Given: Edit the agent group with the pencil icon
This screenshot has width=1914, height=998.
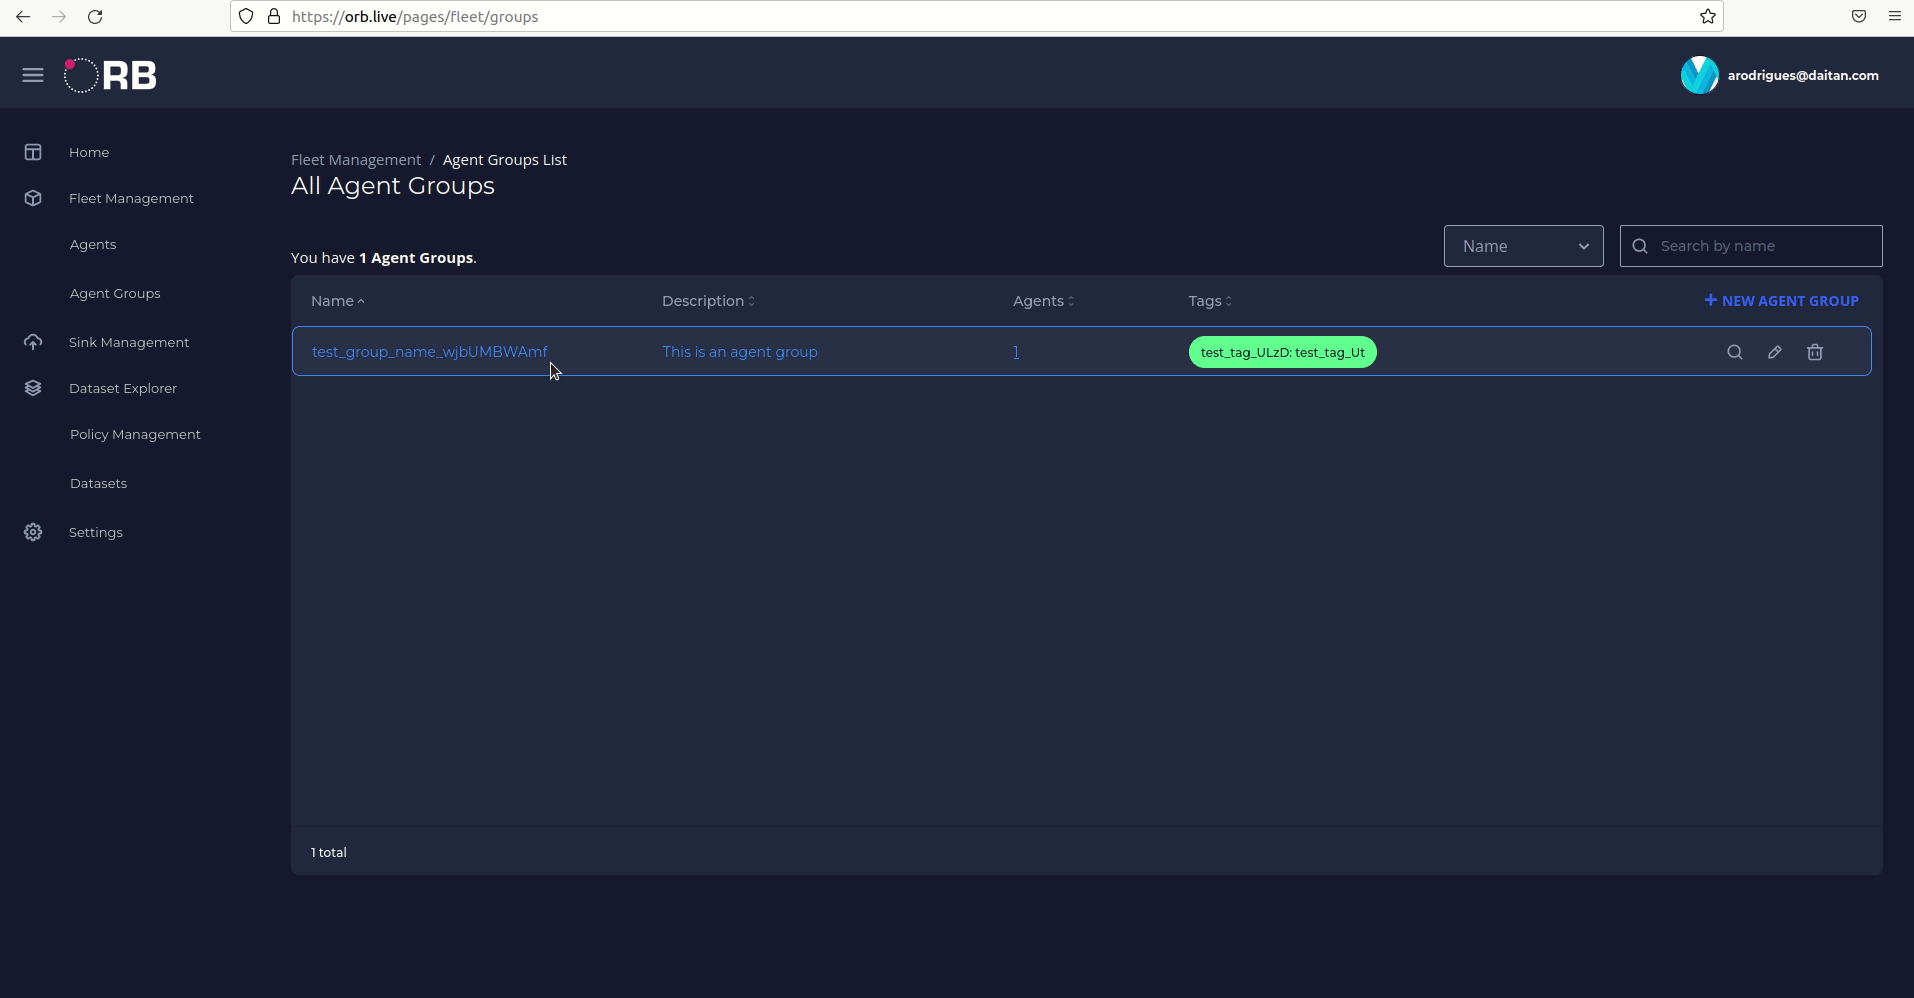Looking at the screenshot, I should (1775, 352).
